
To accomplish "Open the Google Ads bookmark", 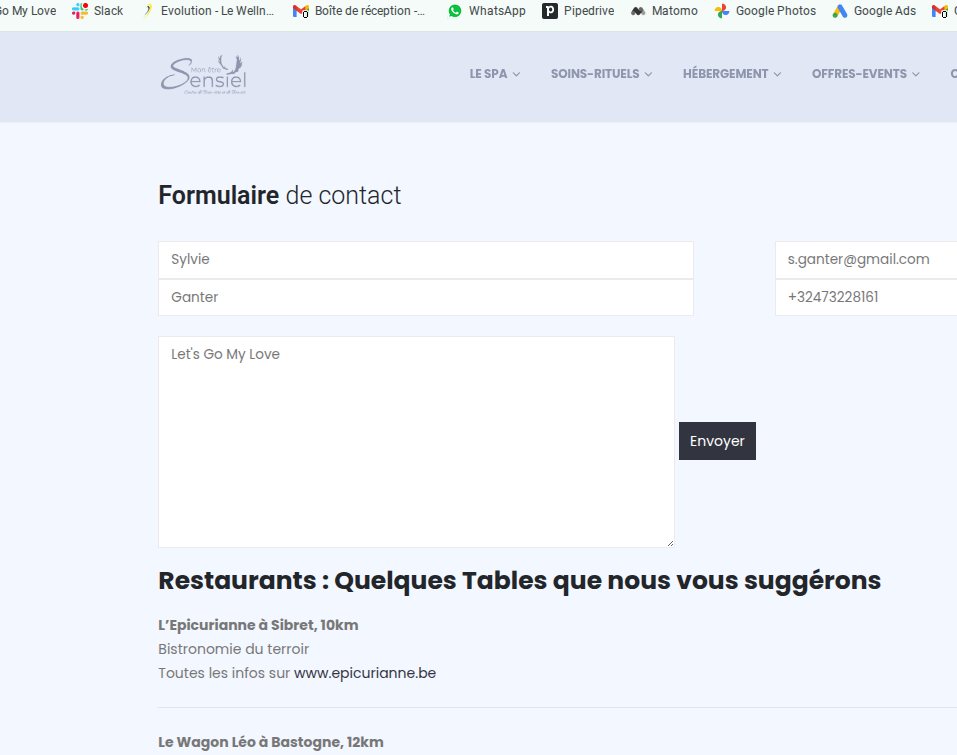I will 874,11.
